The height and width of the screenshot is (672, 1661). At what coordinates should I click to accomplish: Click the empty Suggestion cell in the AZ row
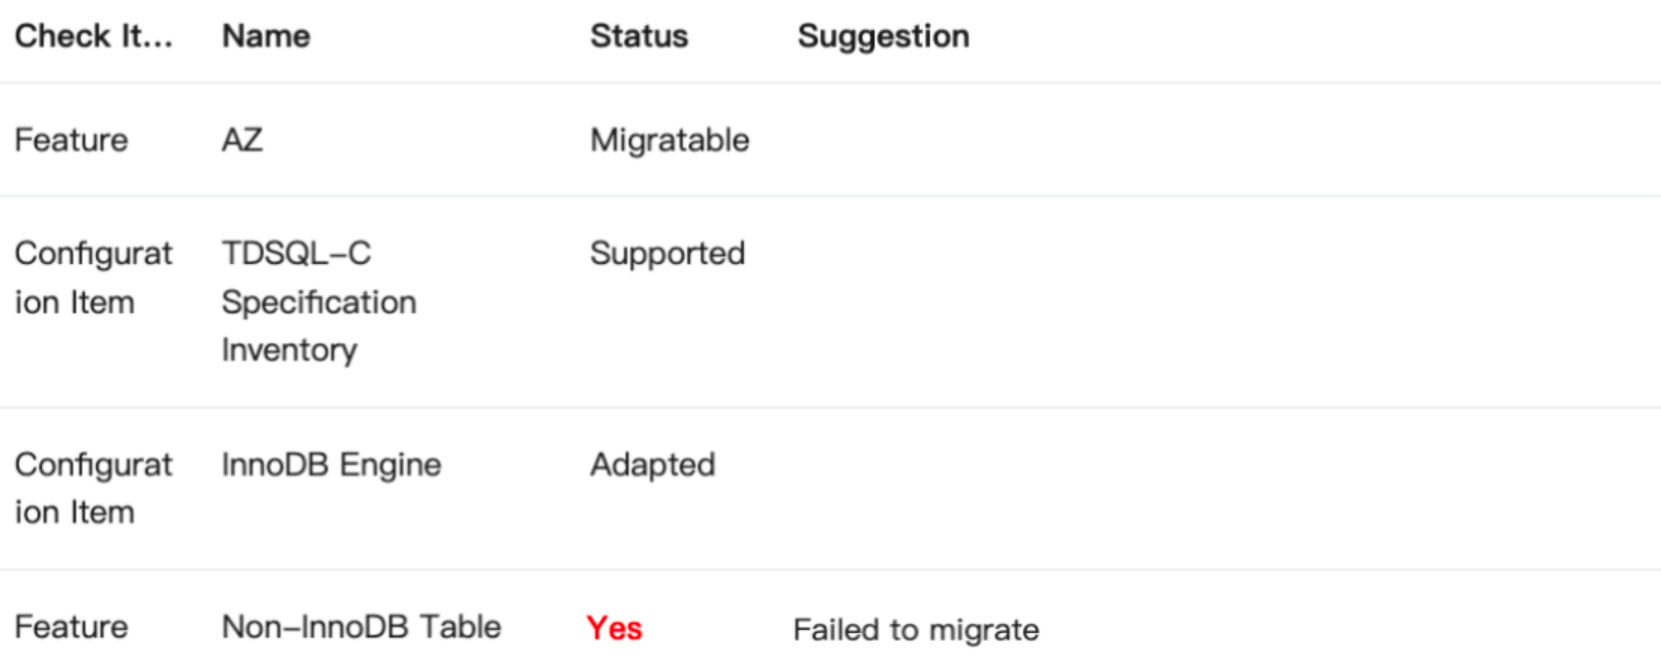[x=1200, y=140]
